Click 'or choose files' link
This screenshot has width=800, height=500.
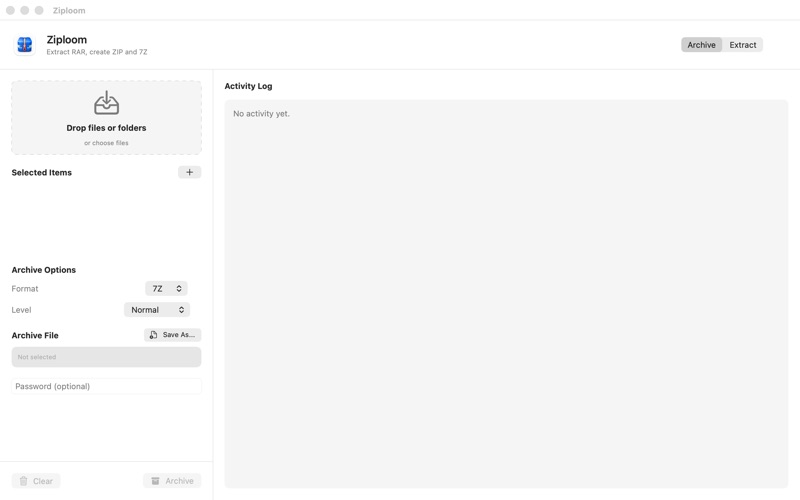tap(106, 143)
